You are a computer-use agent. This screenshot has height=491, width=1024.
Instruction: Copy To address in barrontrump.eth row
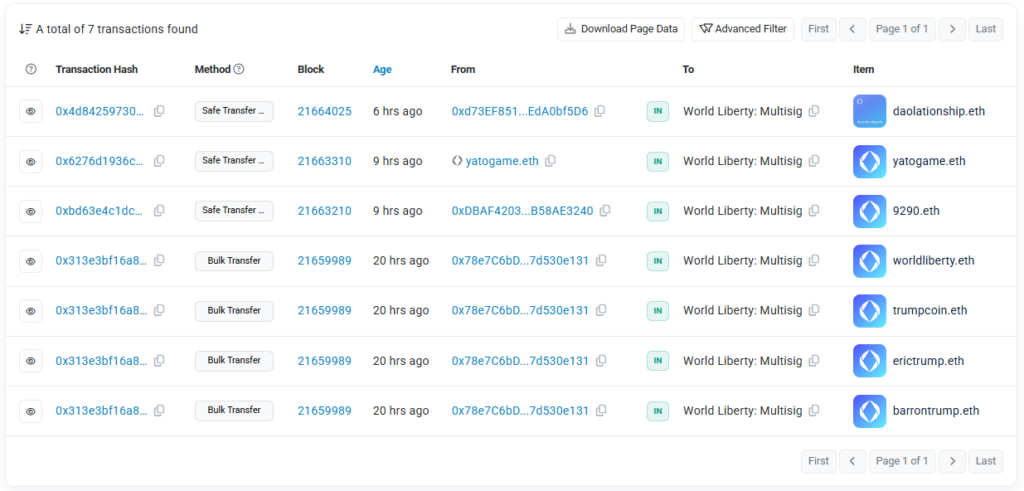click(x=814, y=411)
